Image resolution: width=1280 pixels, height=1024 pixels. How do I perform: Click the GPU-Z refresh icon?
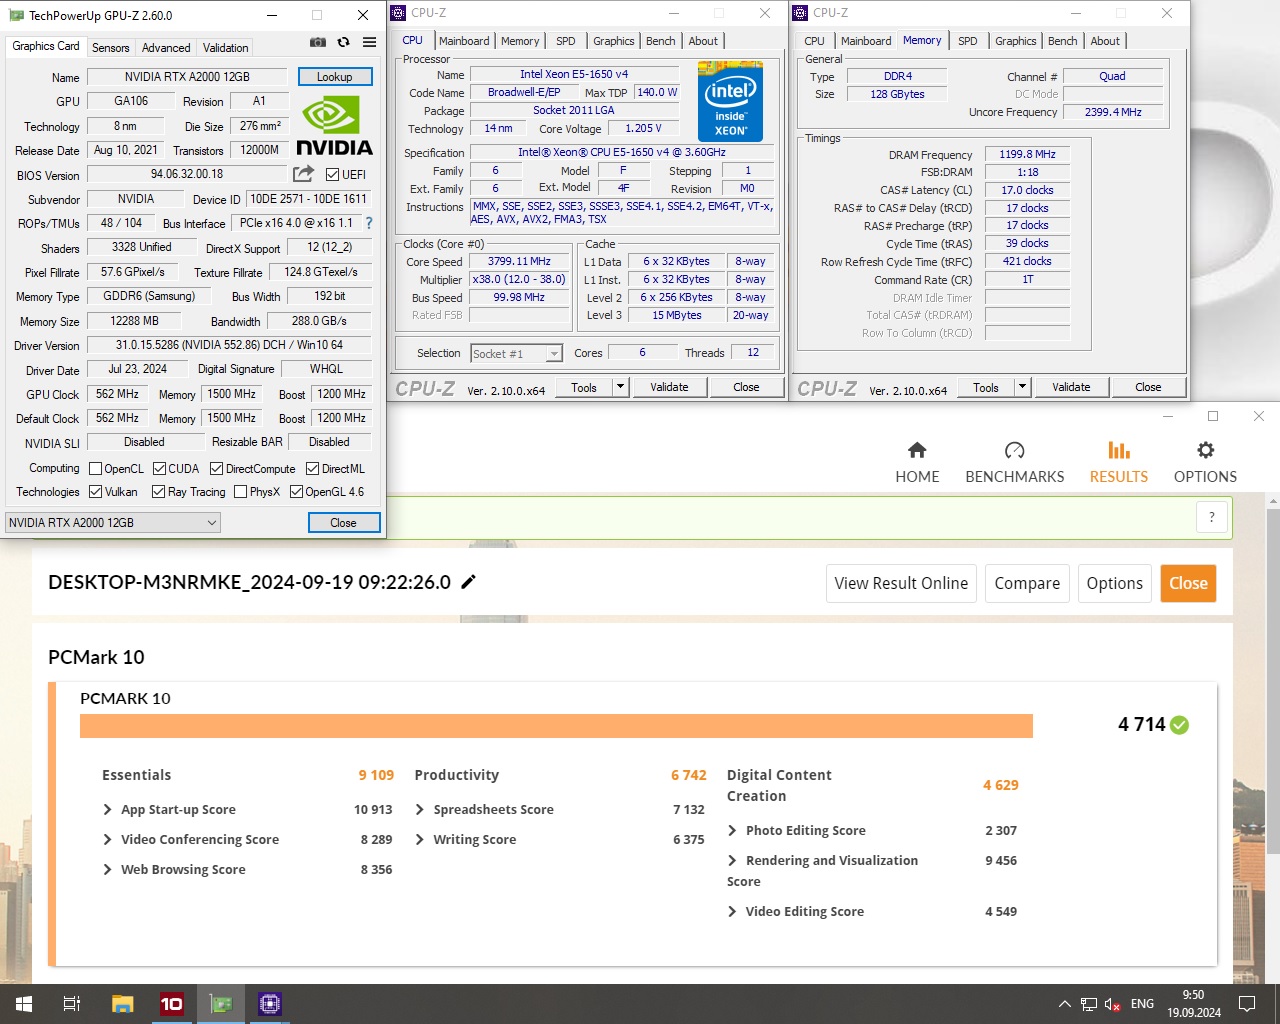343,43
